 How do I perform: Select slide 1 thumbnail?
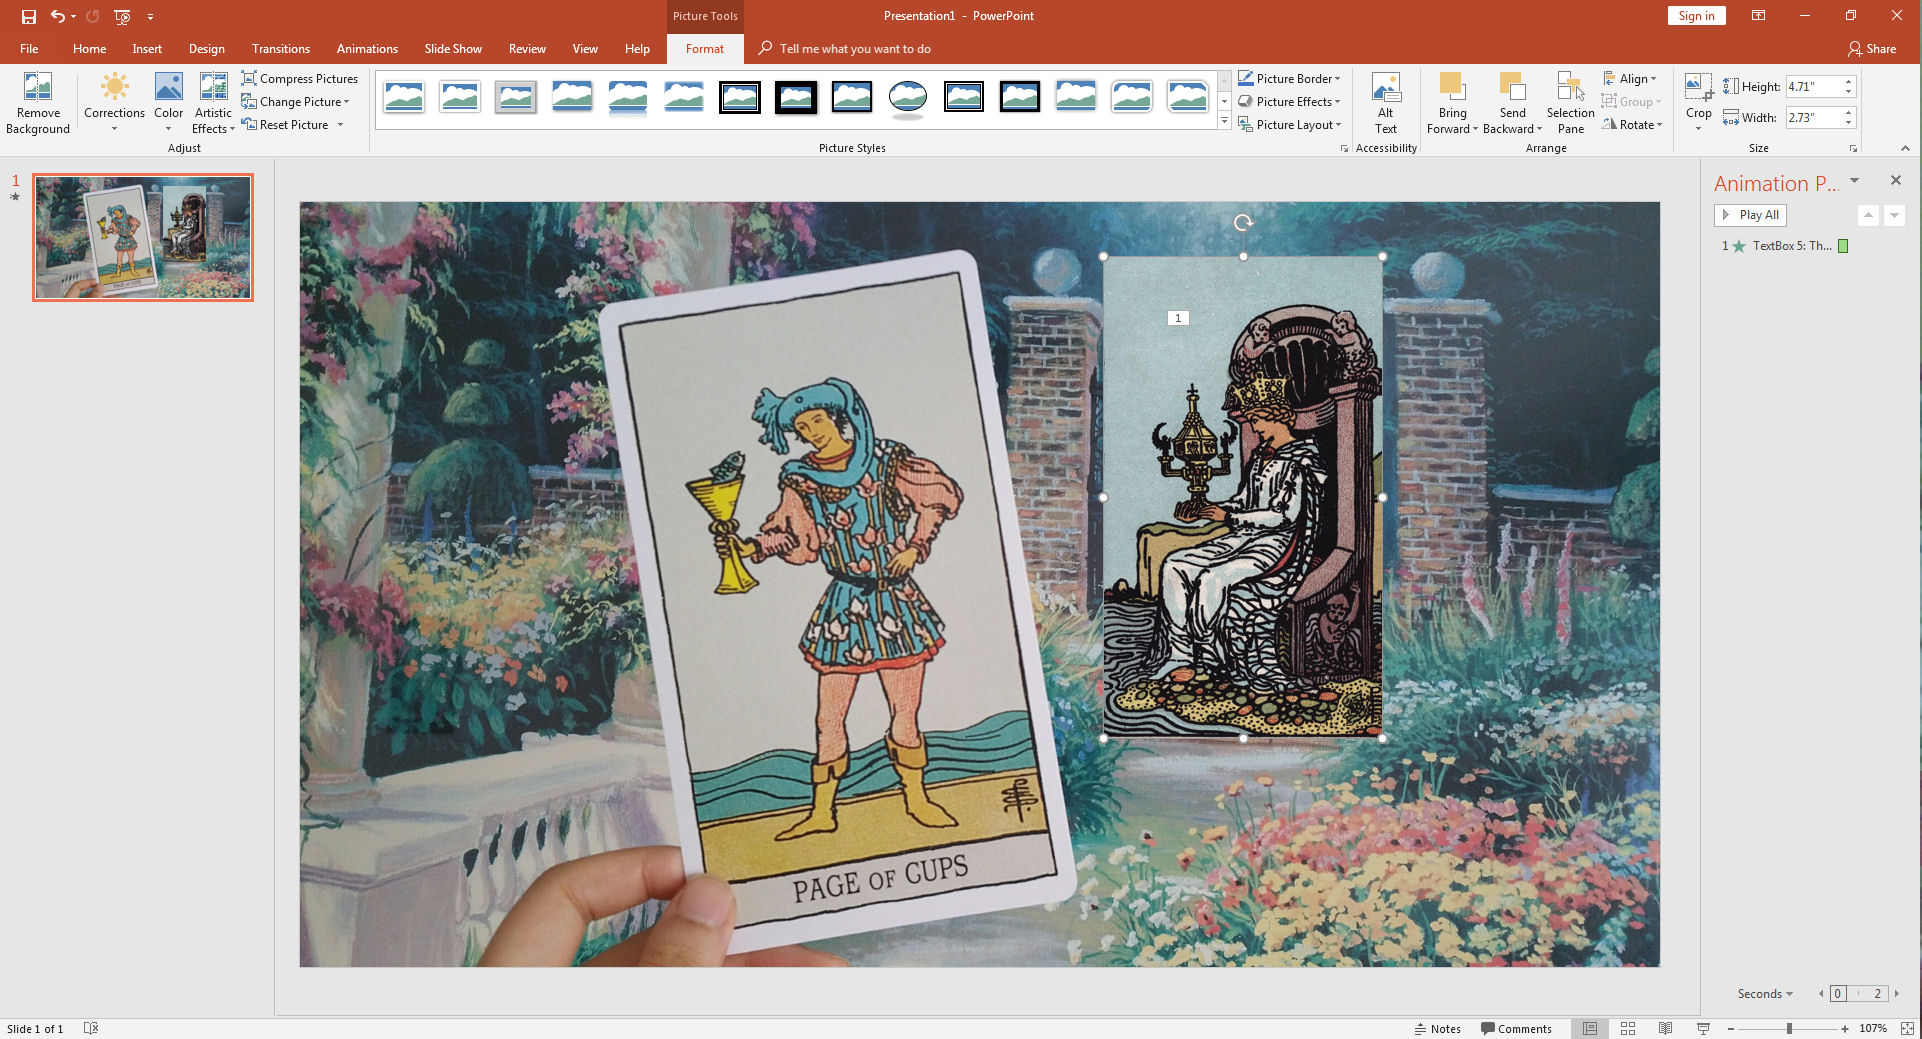(x=143, y=237)
